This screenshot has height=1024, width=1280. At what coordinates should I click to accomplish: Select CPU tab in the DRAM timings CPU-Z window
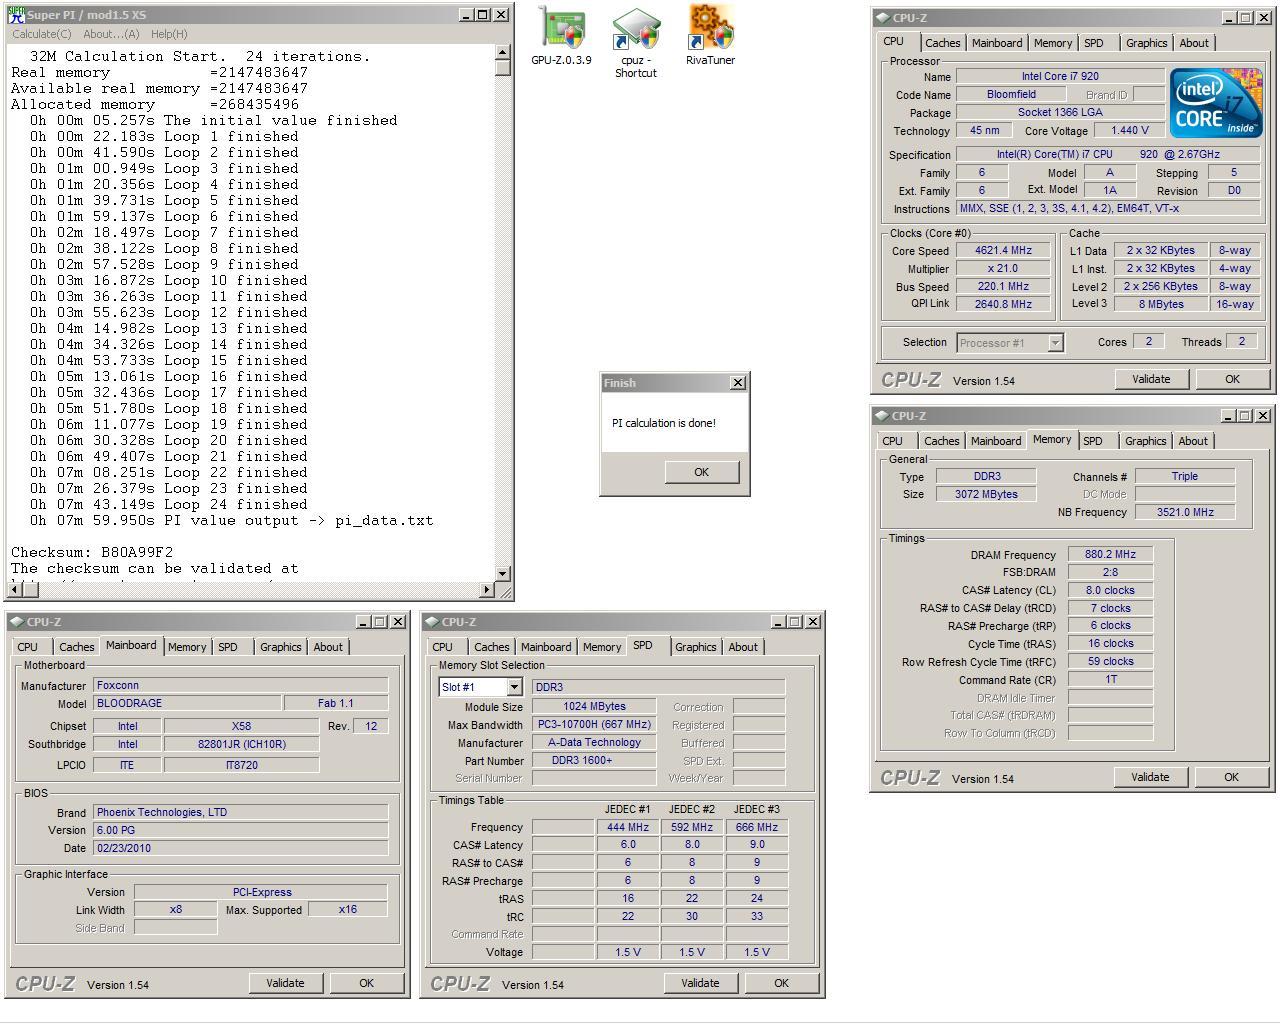892,441
